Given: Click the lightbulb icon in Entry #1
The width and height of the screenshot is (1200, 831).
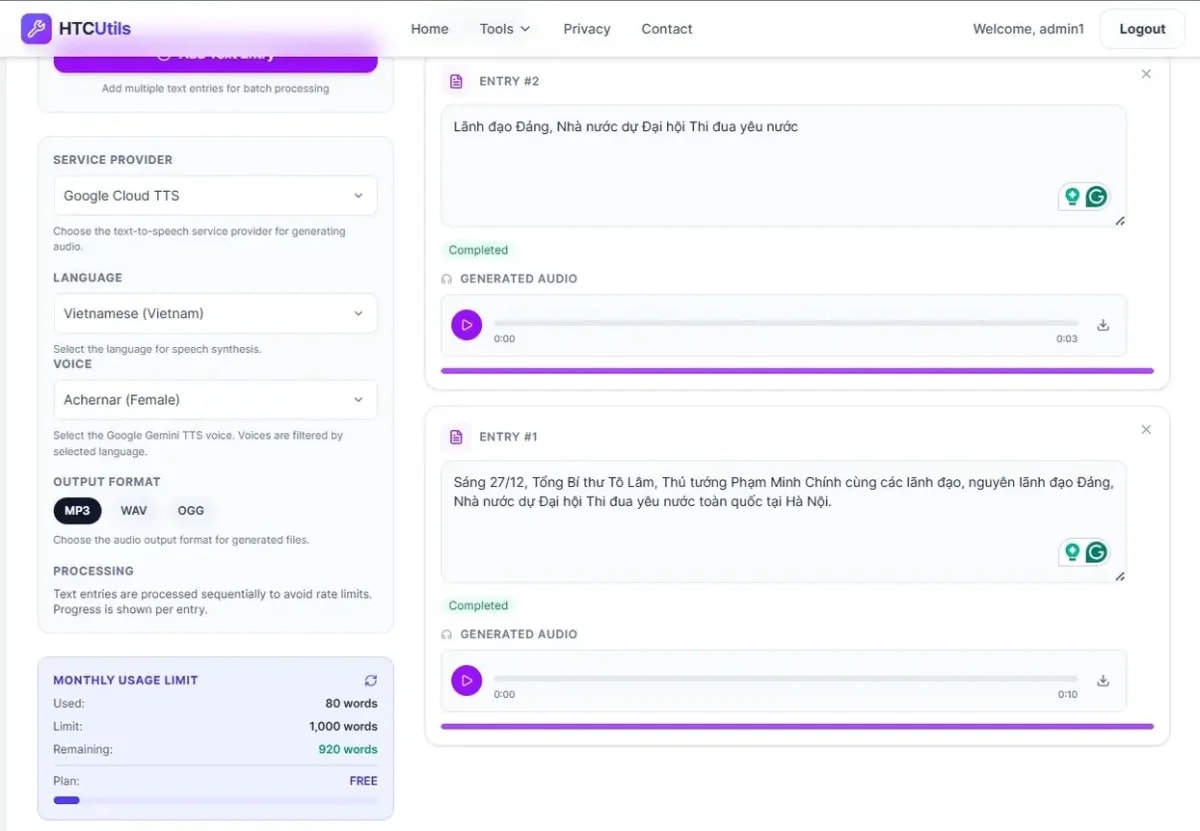Looking at the screenshot, I should [1072, 552].
